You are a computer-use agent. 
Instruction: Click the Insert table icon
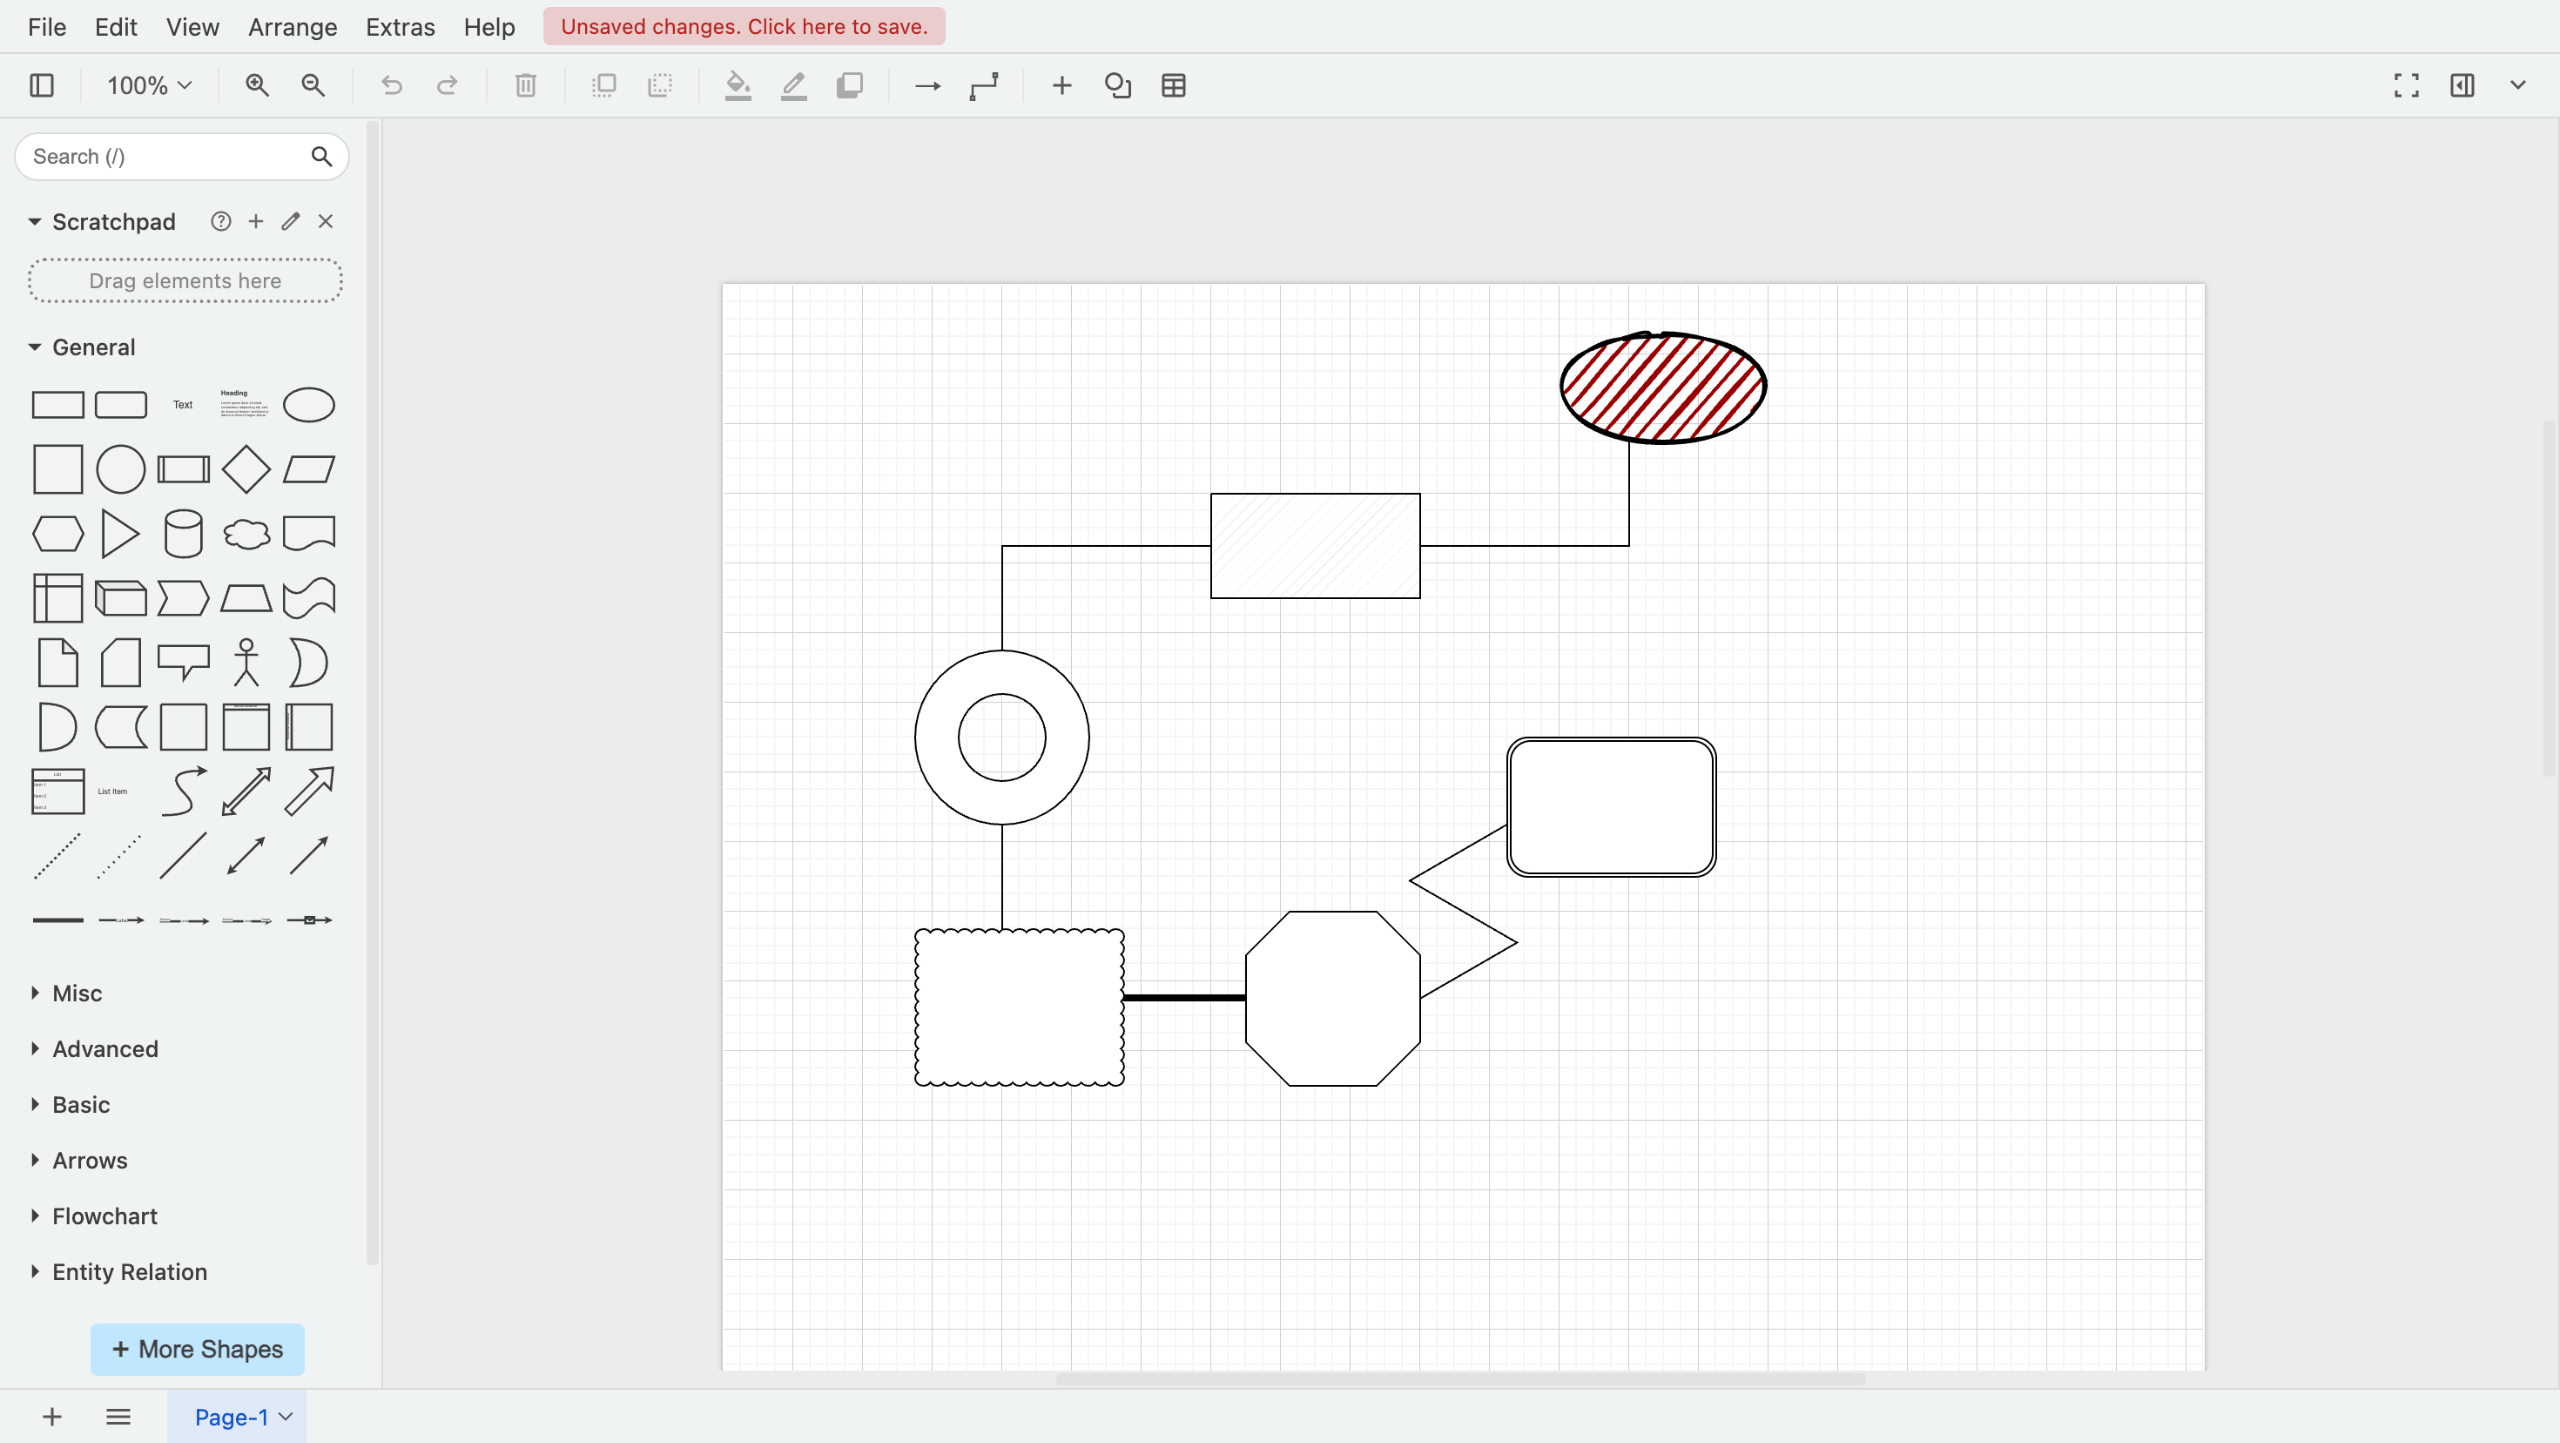point(1173,86)
